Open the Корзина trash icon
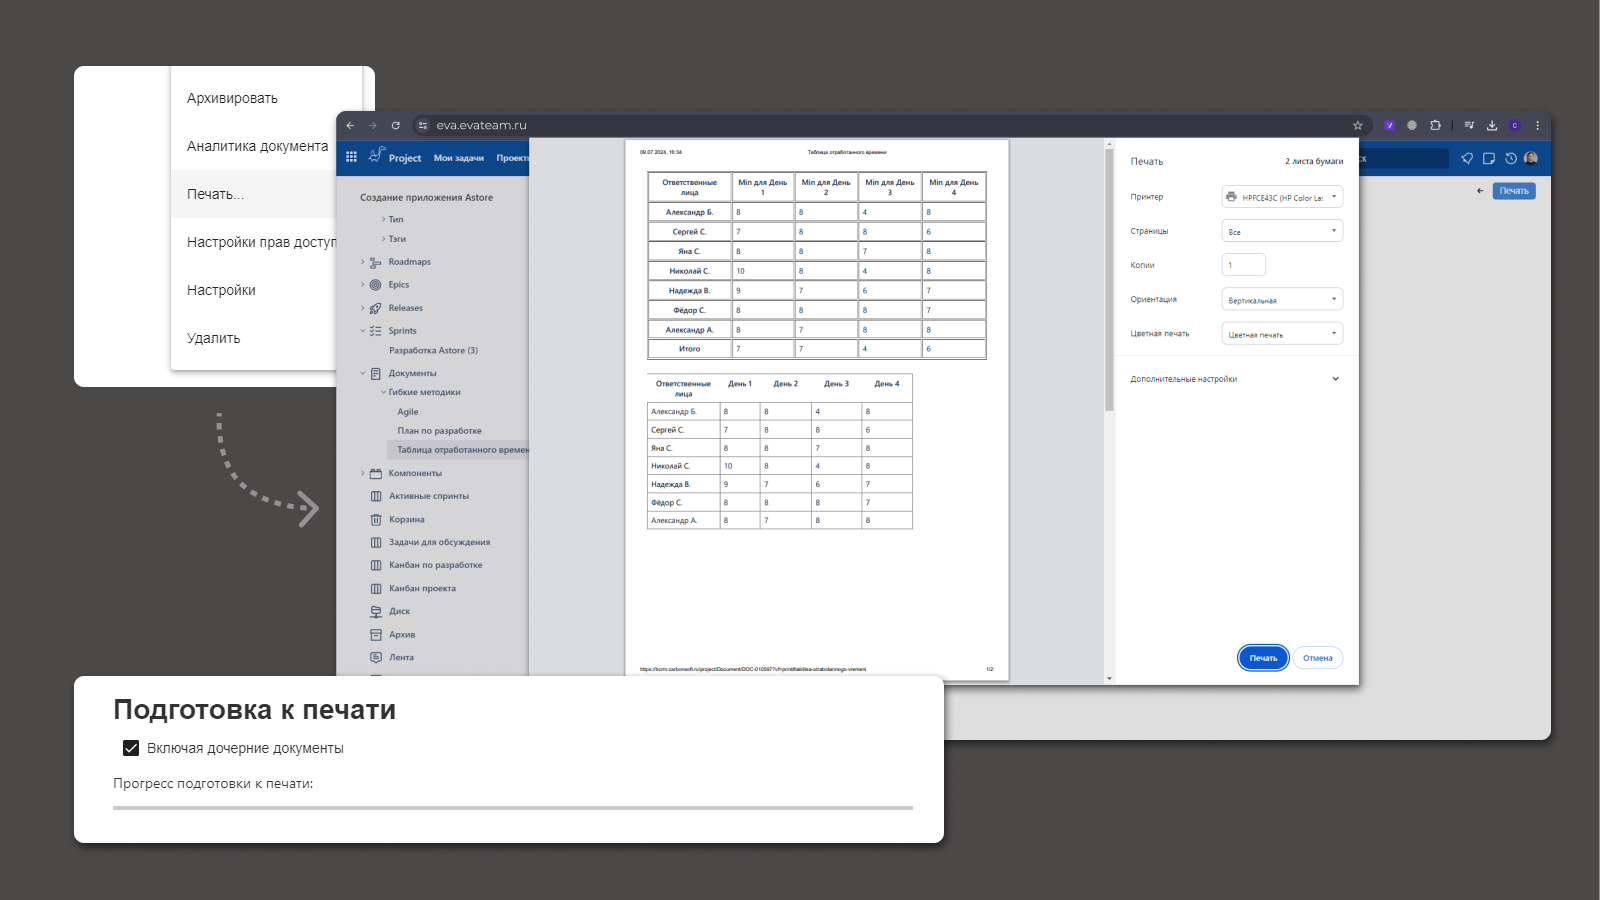Viewport: 1600px width, 900px height. pos(376,520)
